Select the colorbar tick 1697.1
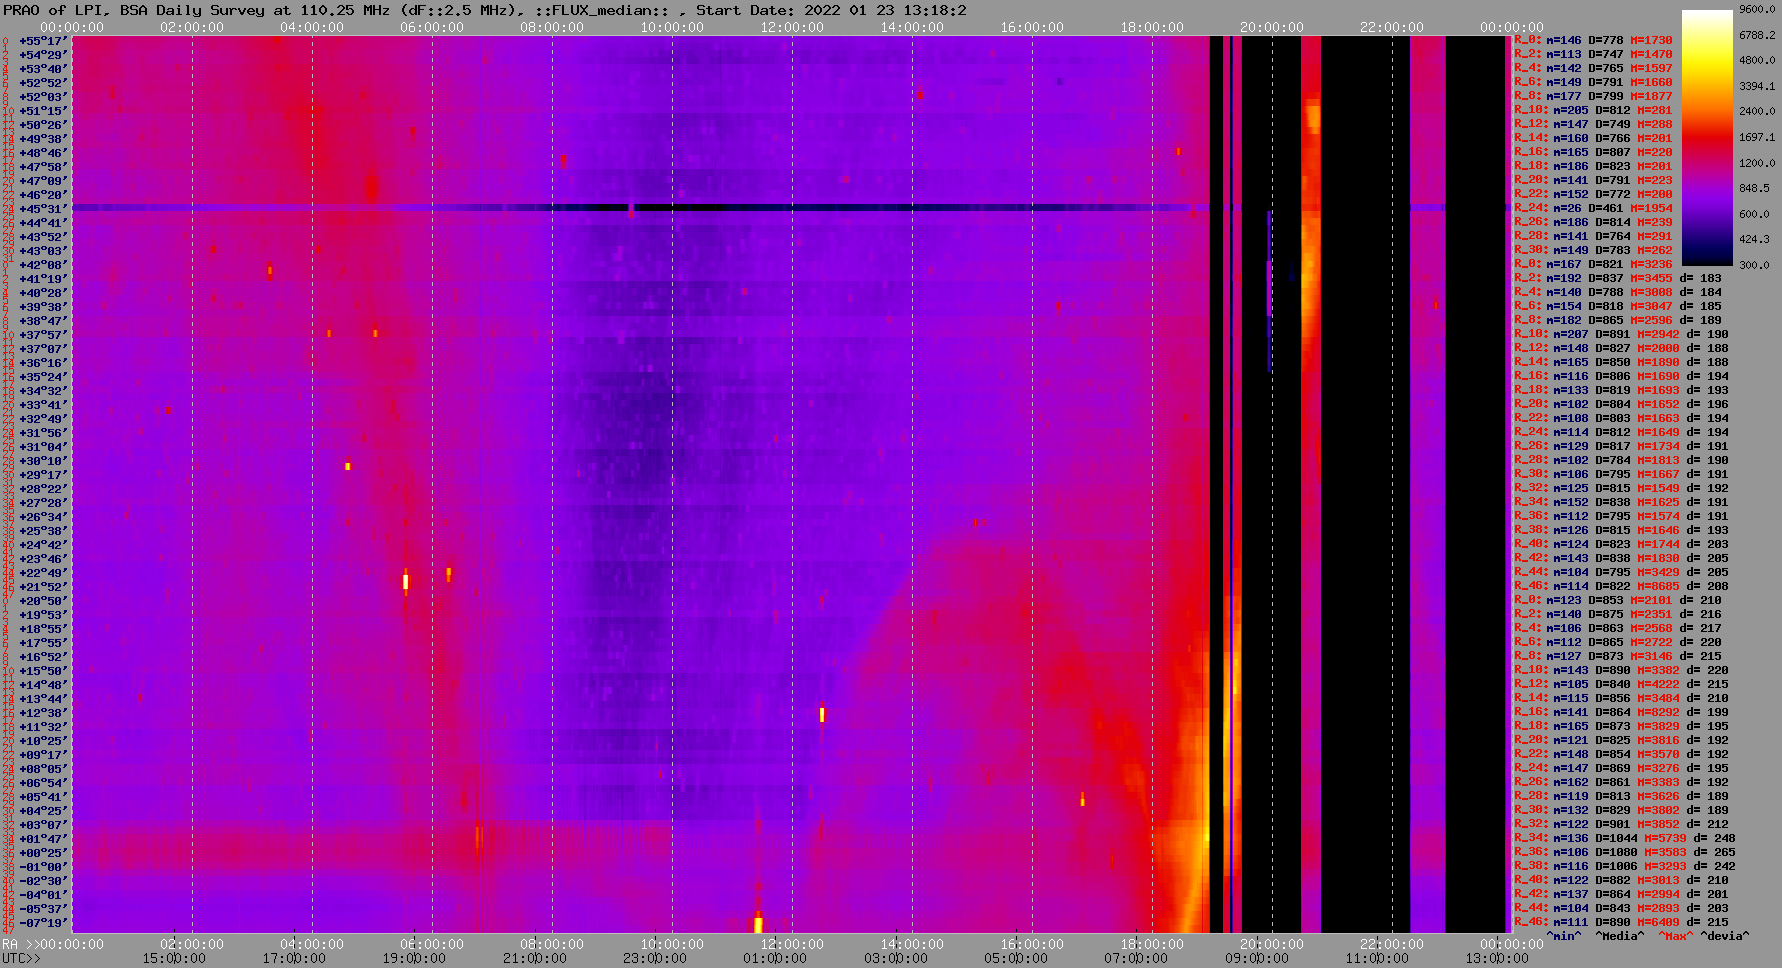Image resolution: width=1782 pixels, height=968 pixels. click(1756, 137)
